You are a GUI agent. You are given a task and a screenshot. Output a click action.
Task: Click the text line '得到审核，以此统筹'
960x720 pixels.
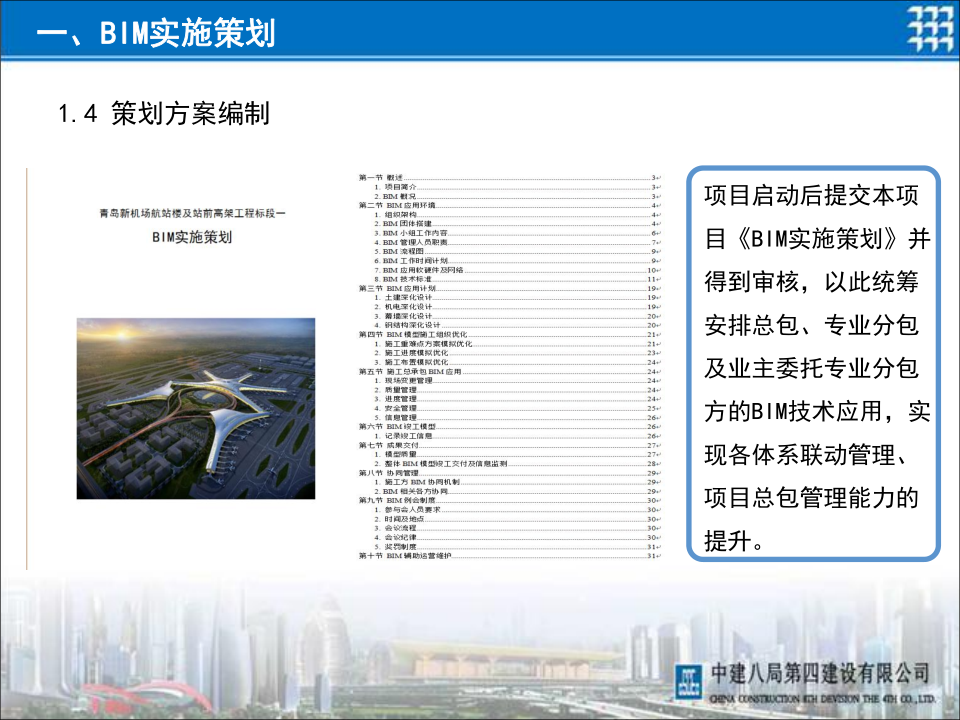(x=812, y=282)
